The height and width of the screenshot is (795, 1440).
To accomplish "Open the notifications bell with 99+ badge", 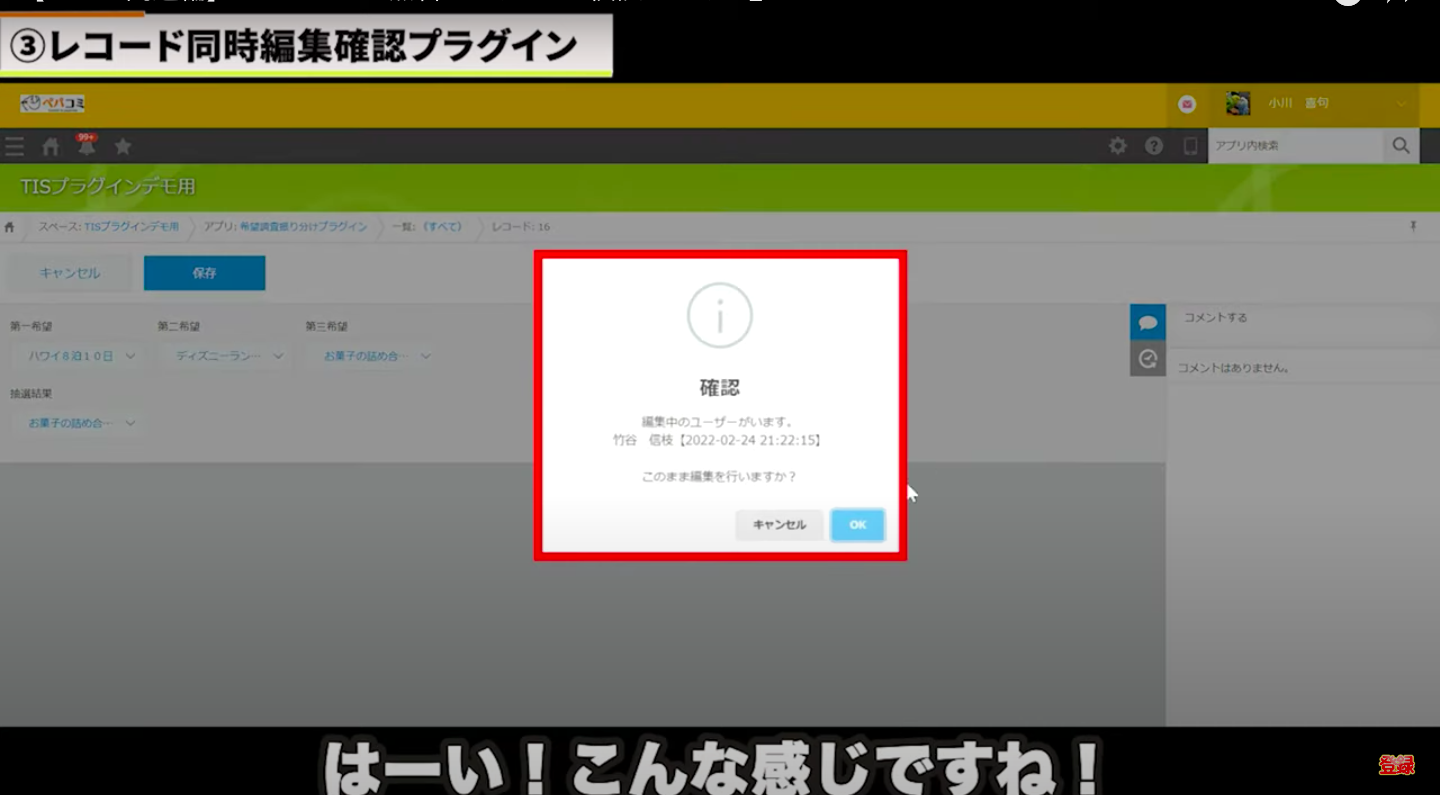I will tap(86, 146).
